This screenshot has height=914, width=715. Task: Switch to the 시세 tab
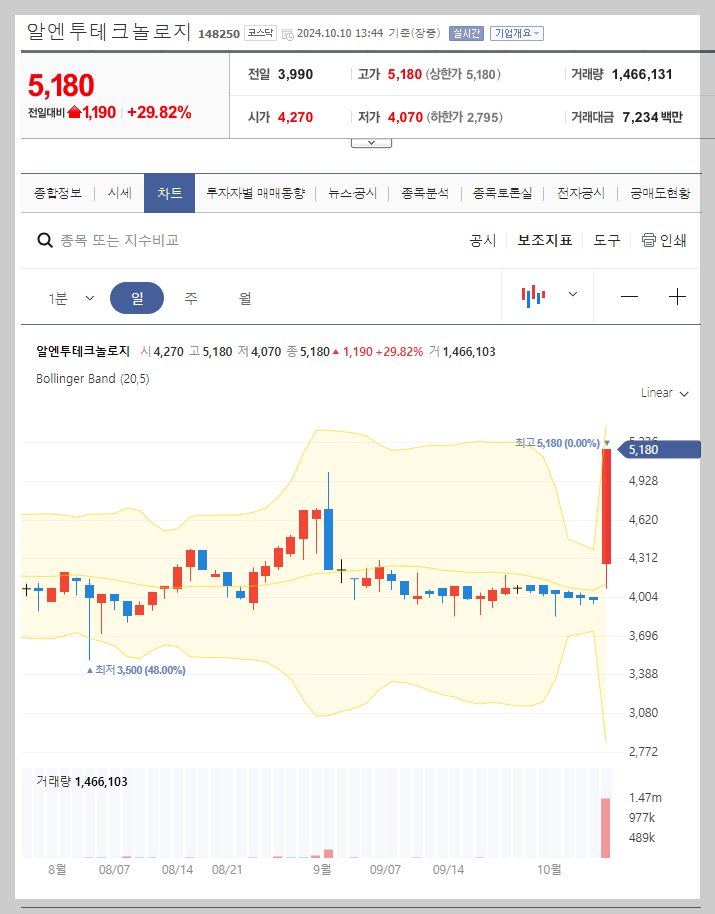(119, 193)
